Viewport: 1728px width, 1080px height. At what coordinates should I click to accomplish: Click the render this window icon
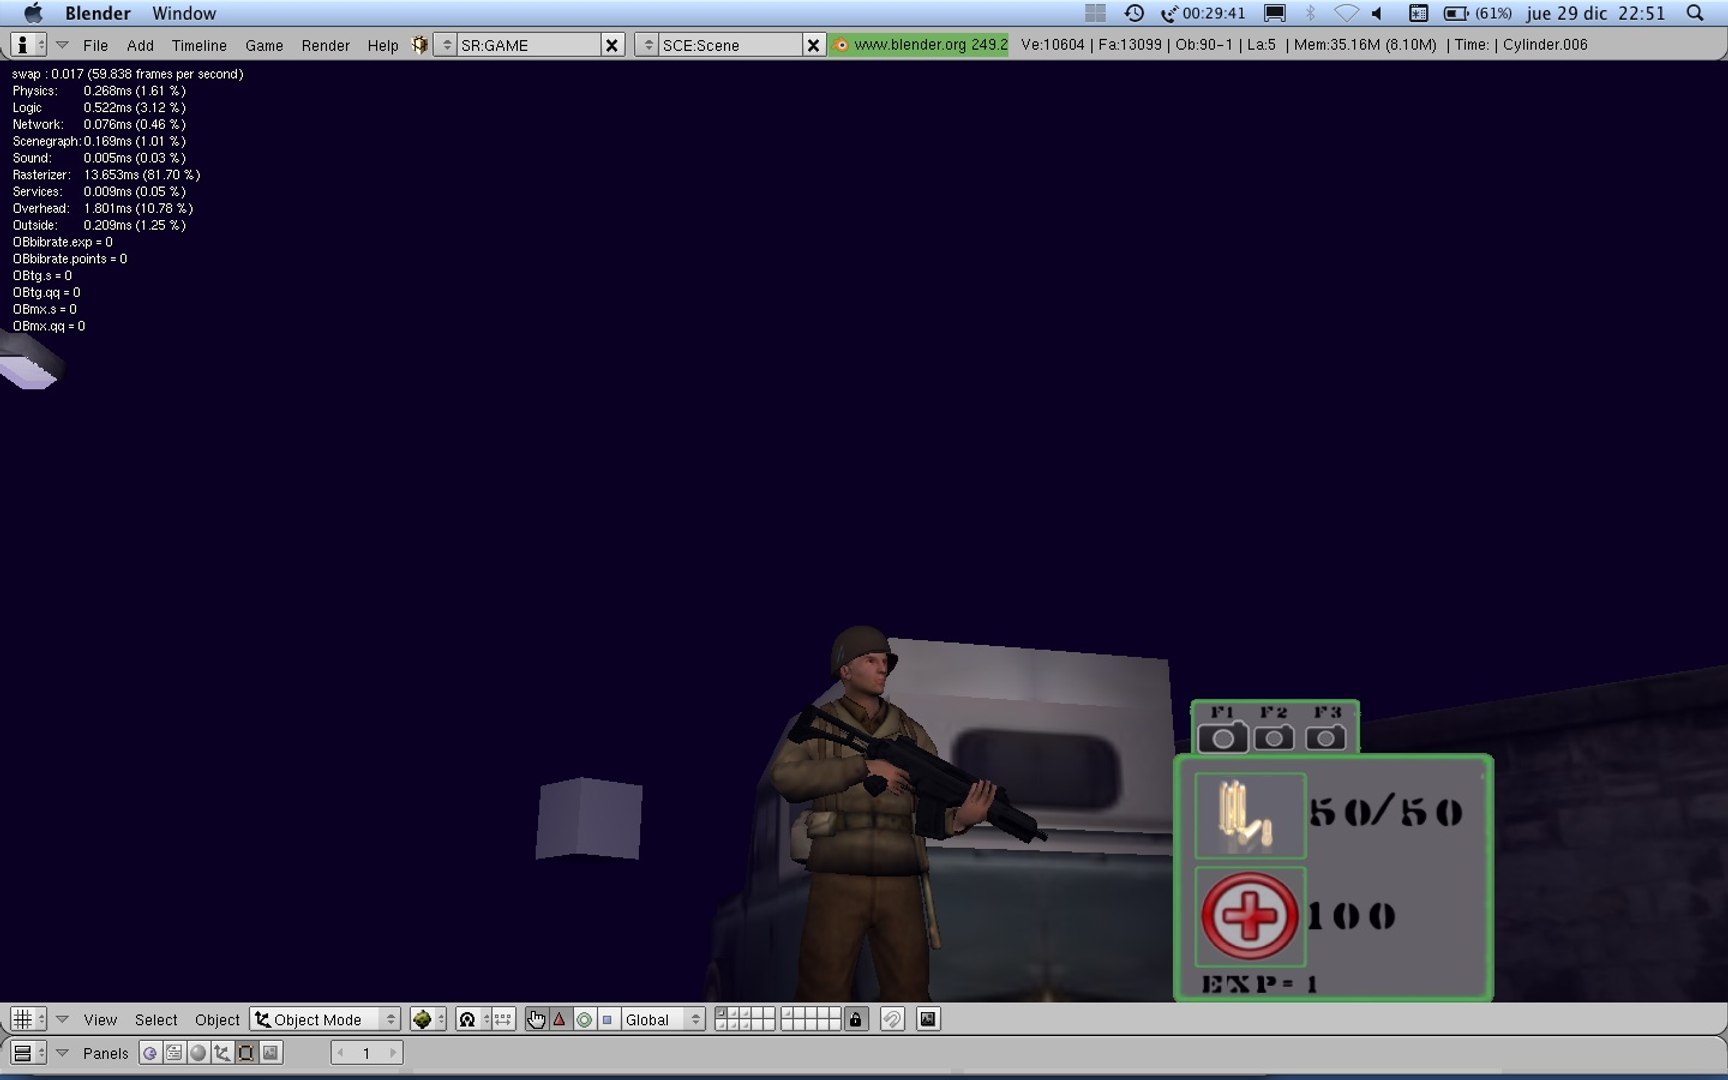(x=928, y=1019)
